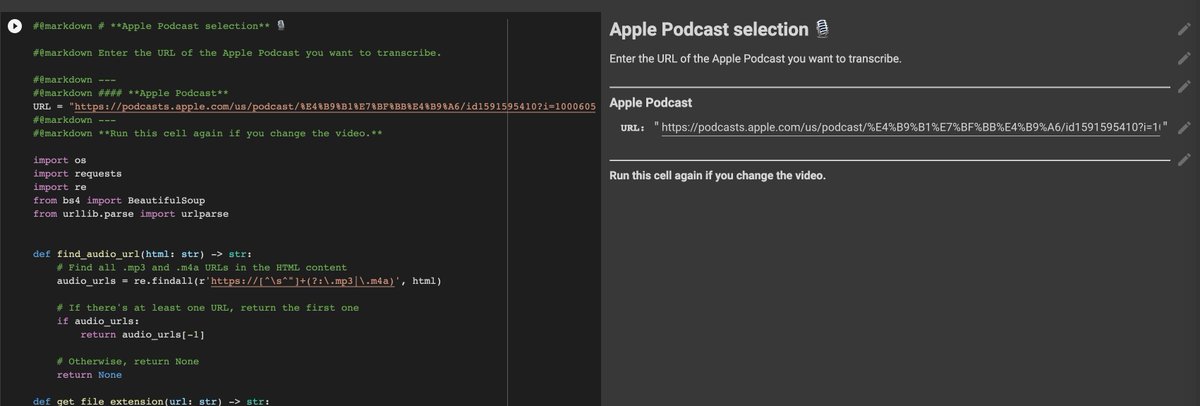Click the 'return None' code line
The width and height of the screenshot is (1200, 406).
[x=89, y=375]
